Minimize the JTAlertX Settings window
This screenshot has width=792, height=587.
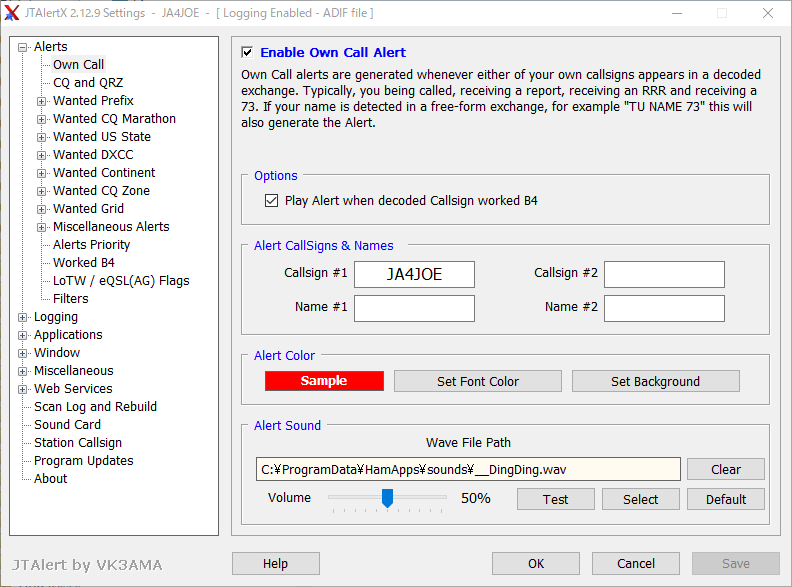coord(677,13)
